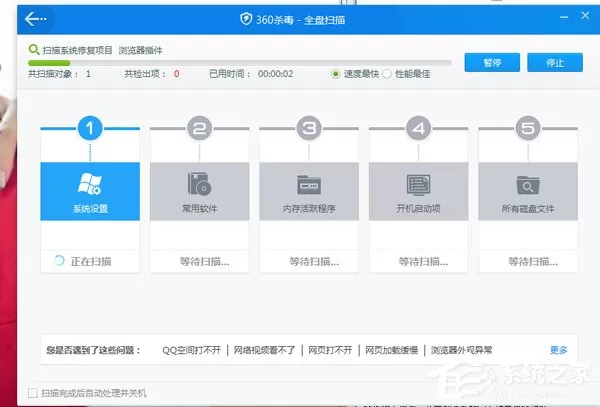This screenshot has height=407, width=600.
Task: Choose the 速度最快 radio option
Action: point(336,74)
